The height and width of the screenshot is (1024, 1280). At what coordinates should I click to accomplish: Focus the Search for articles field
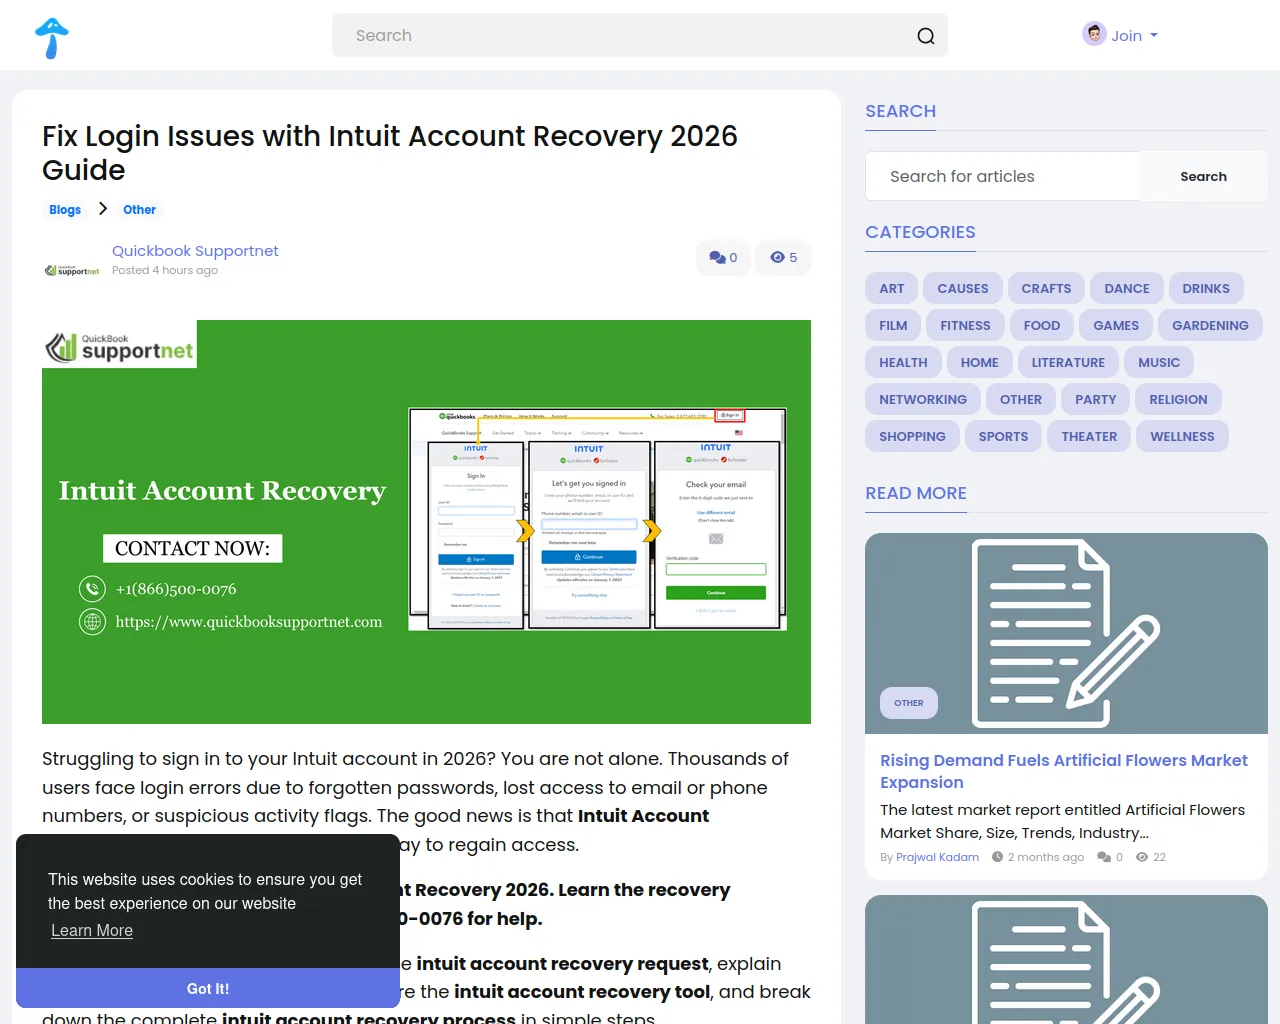coord(1002,177)
